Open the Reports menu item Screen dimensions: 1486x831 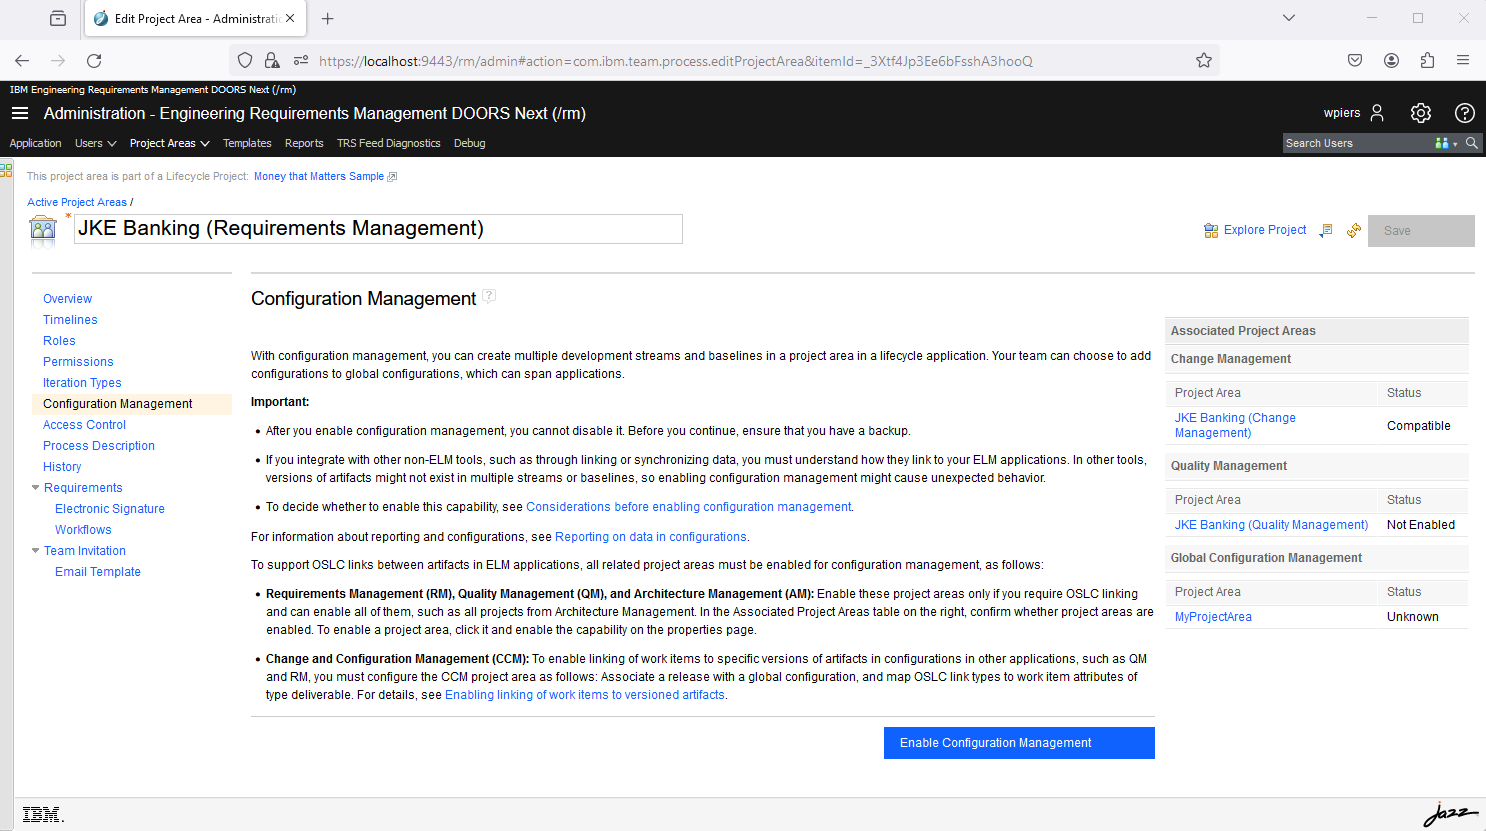coord(304,143)
